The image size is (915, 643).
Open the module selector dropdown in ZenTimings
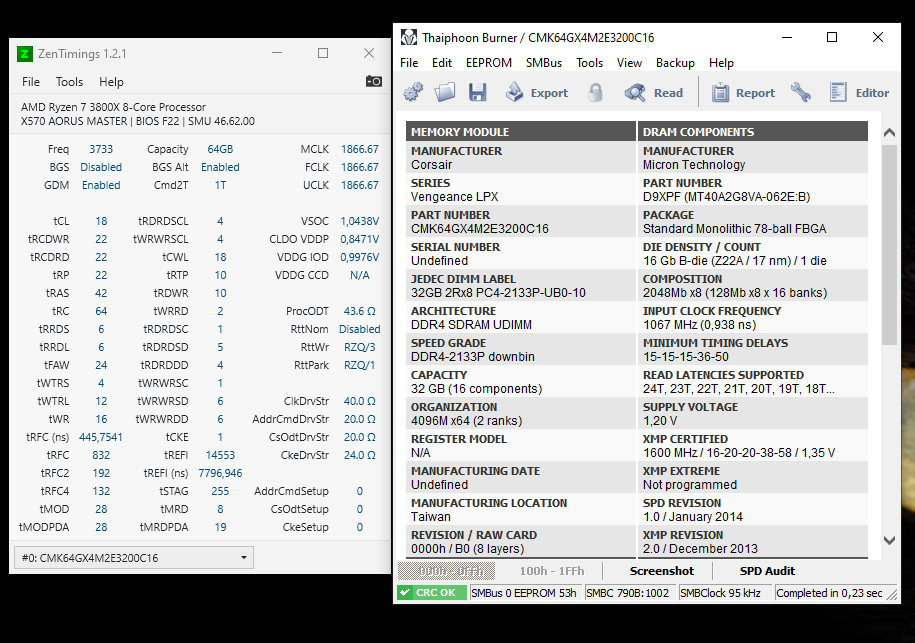click(134, 558)
